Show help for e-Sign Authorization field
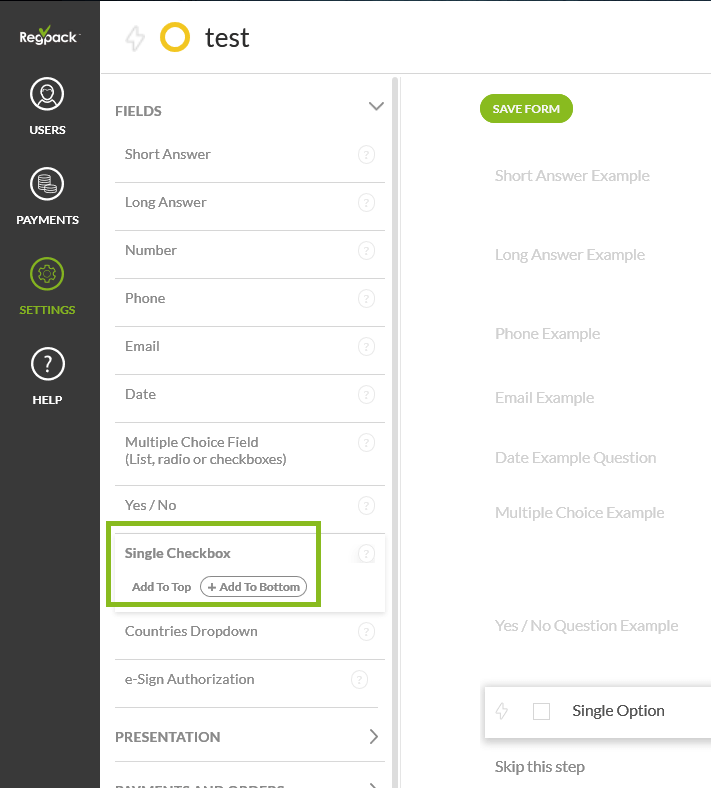The height and width of the screenshot is (788, 711). point(360,680)
